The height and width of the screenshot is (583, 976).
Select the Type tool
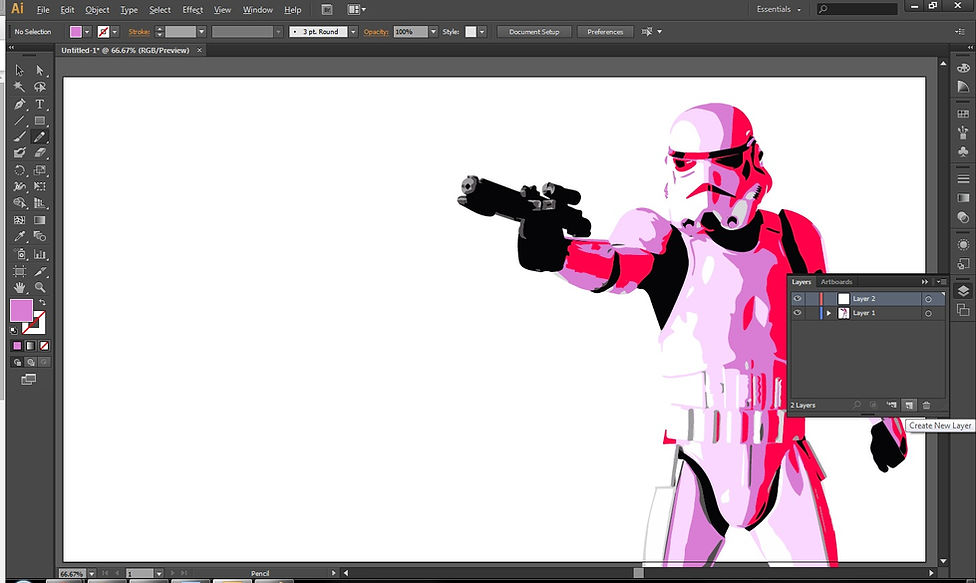(40, 104)
